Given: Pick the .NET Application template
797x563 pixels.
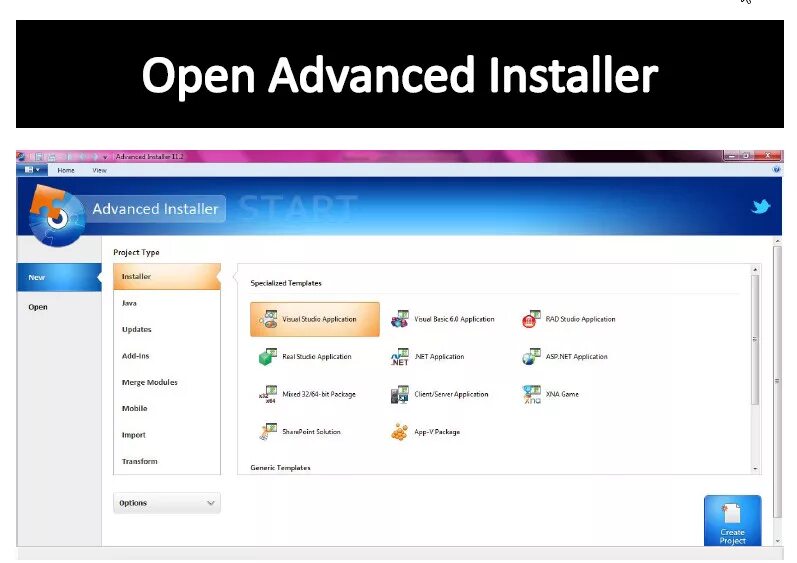Looking at the screenshot, I should pos(427,357).
